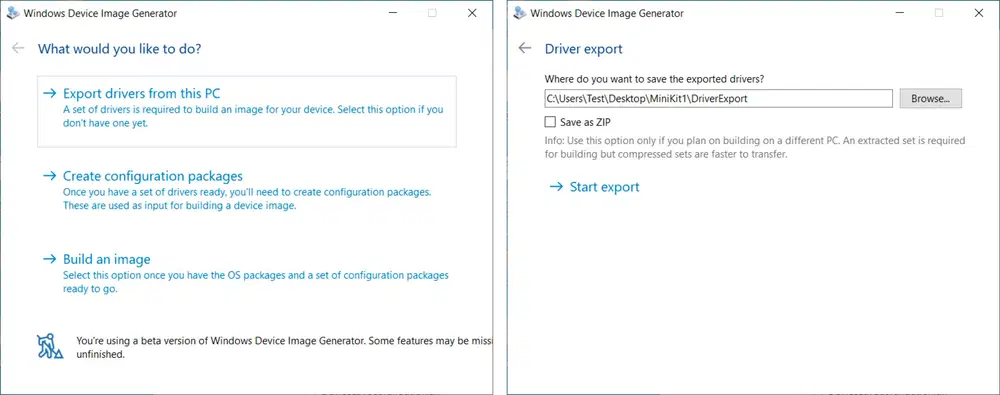Go back from Driver export page
The image size is (1000, 395).
pyautogui.click(x=525, y=48)
